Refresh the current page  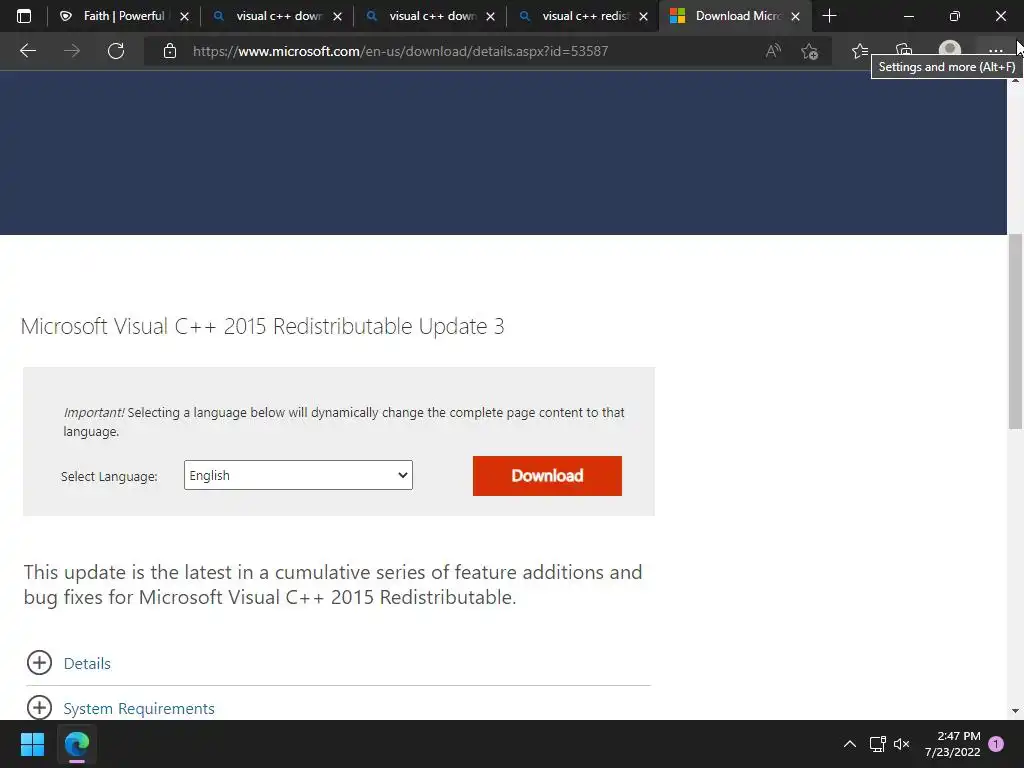point(116,51)
